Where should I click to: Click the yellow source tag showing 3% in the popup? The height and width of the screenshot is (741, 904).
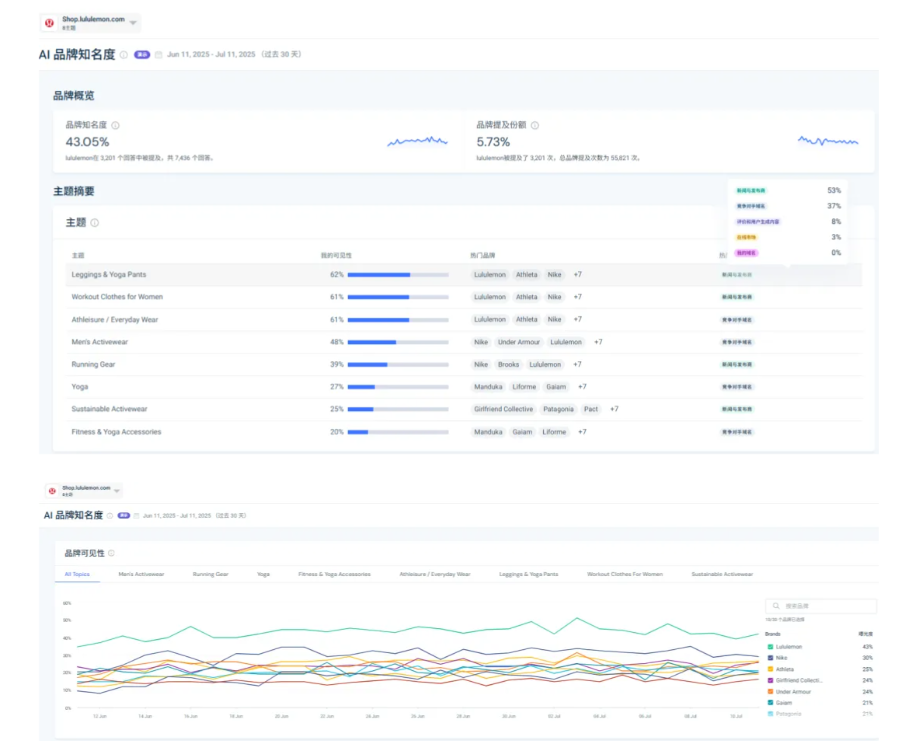coord(747,237)
